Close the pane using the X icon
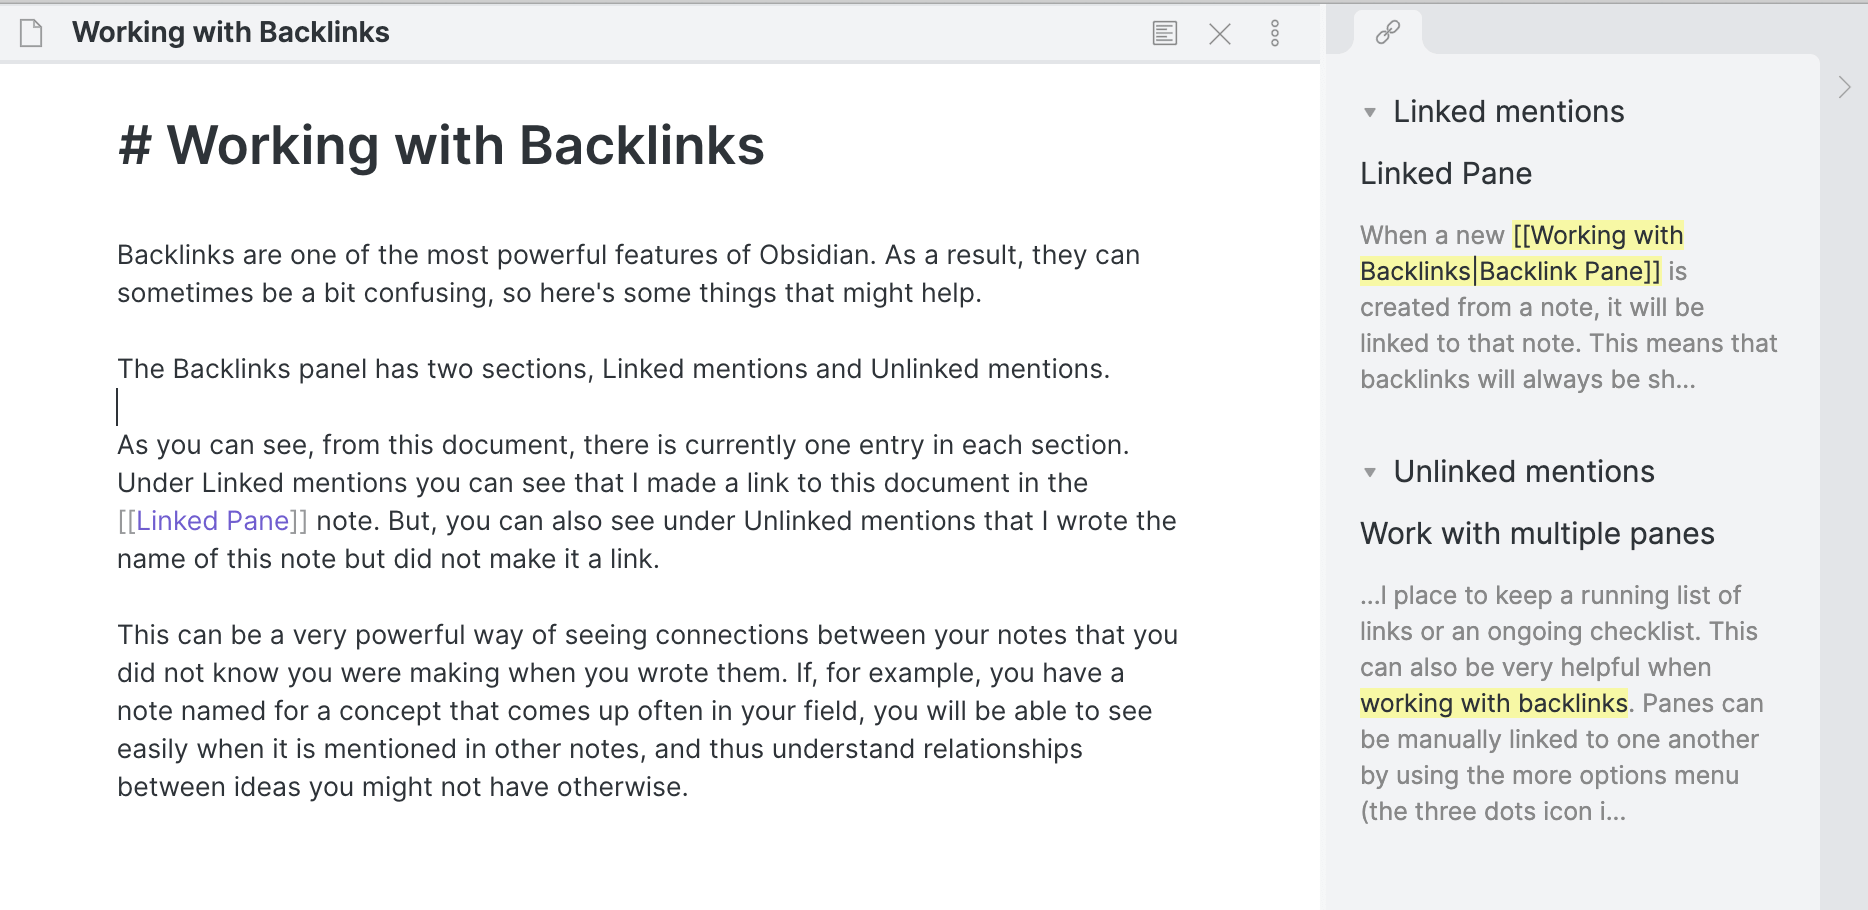Viewport: 1868px width, 910px height. [1220, 33]
